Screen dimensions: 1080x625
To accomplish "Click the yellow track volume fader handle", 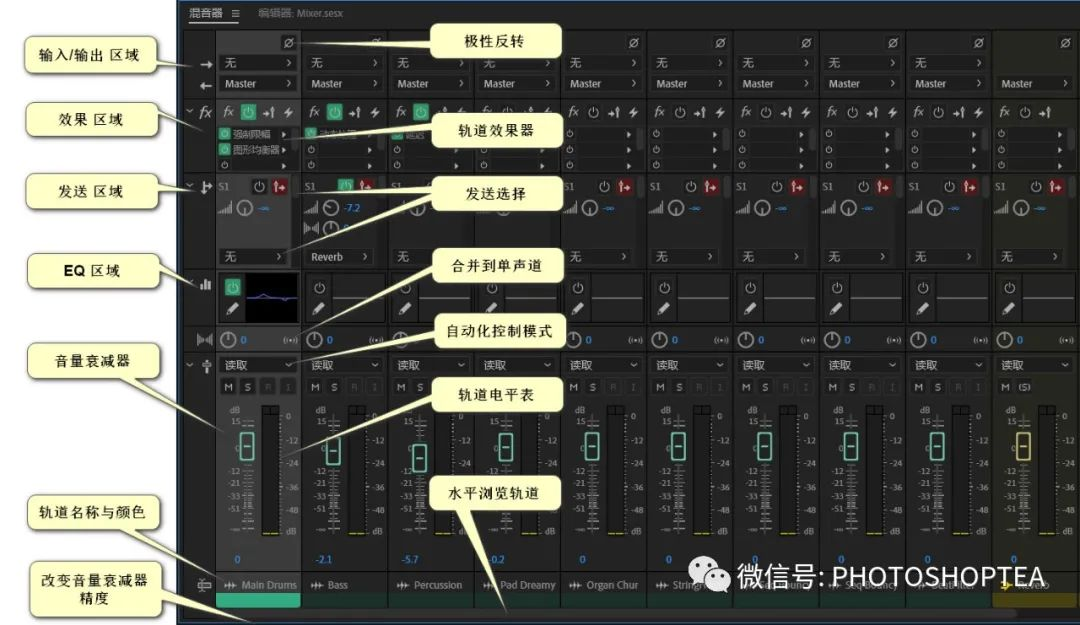I will pyautogui.click(x=1023, y=447).
